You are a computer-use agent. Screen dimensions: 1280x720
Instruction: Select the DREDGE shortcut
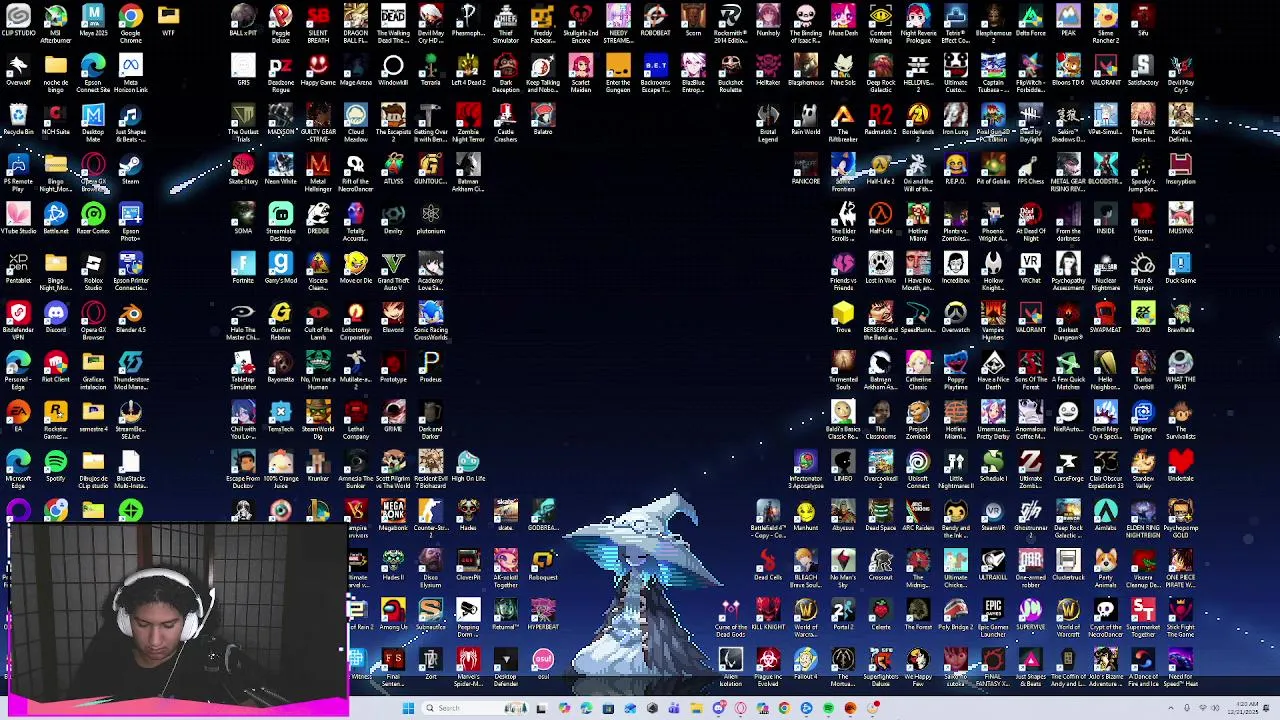[318, 219]
